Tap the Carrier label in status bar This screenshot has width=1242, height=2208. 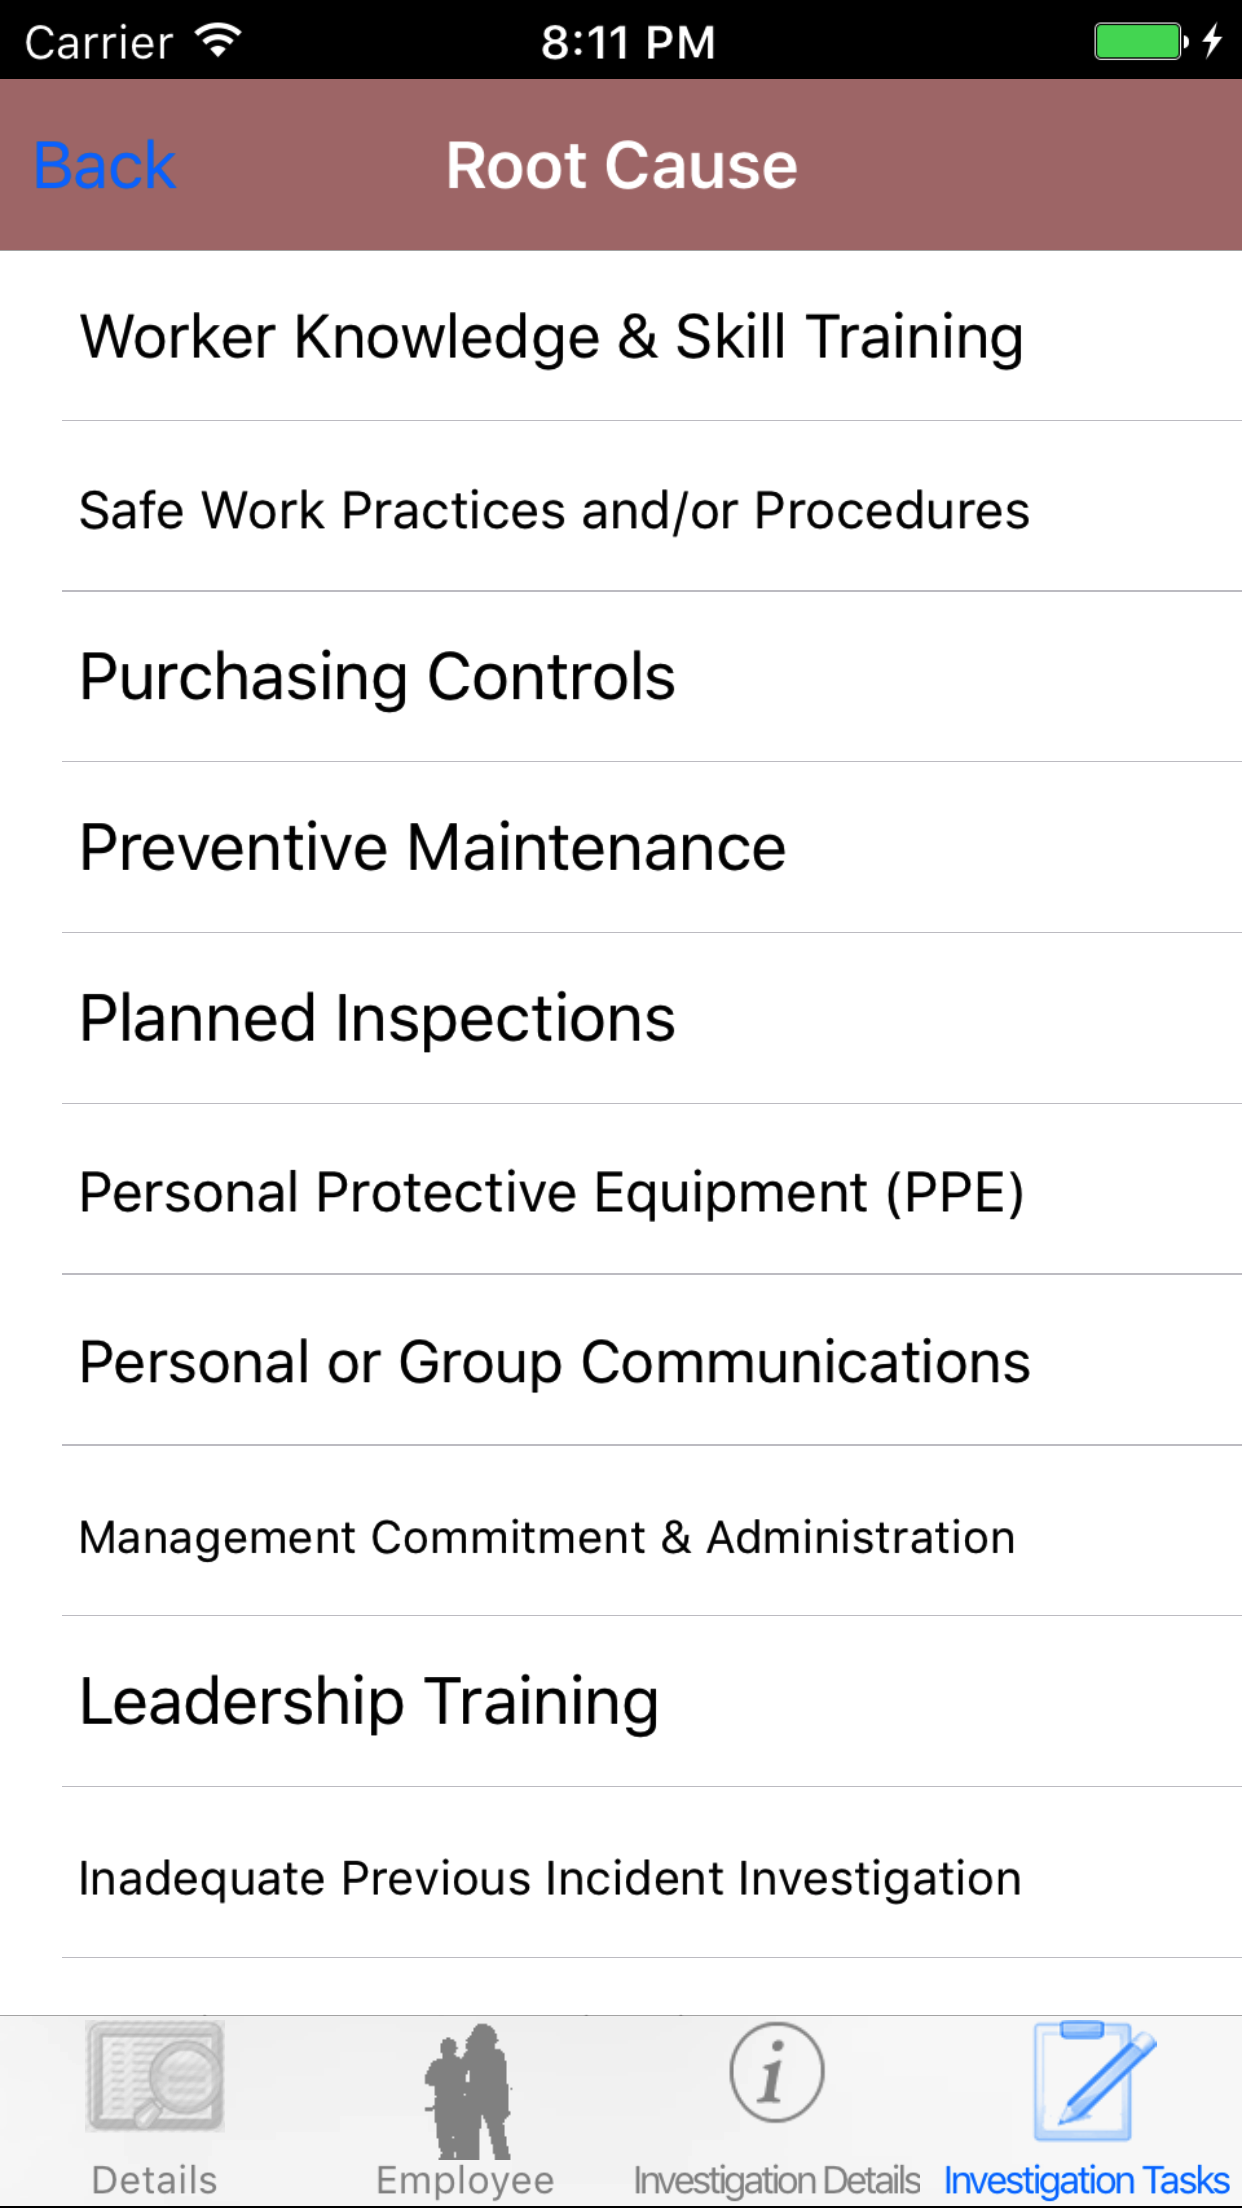(x=99, y=42)
